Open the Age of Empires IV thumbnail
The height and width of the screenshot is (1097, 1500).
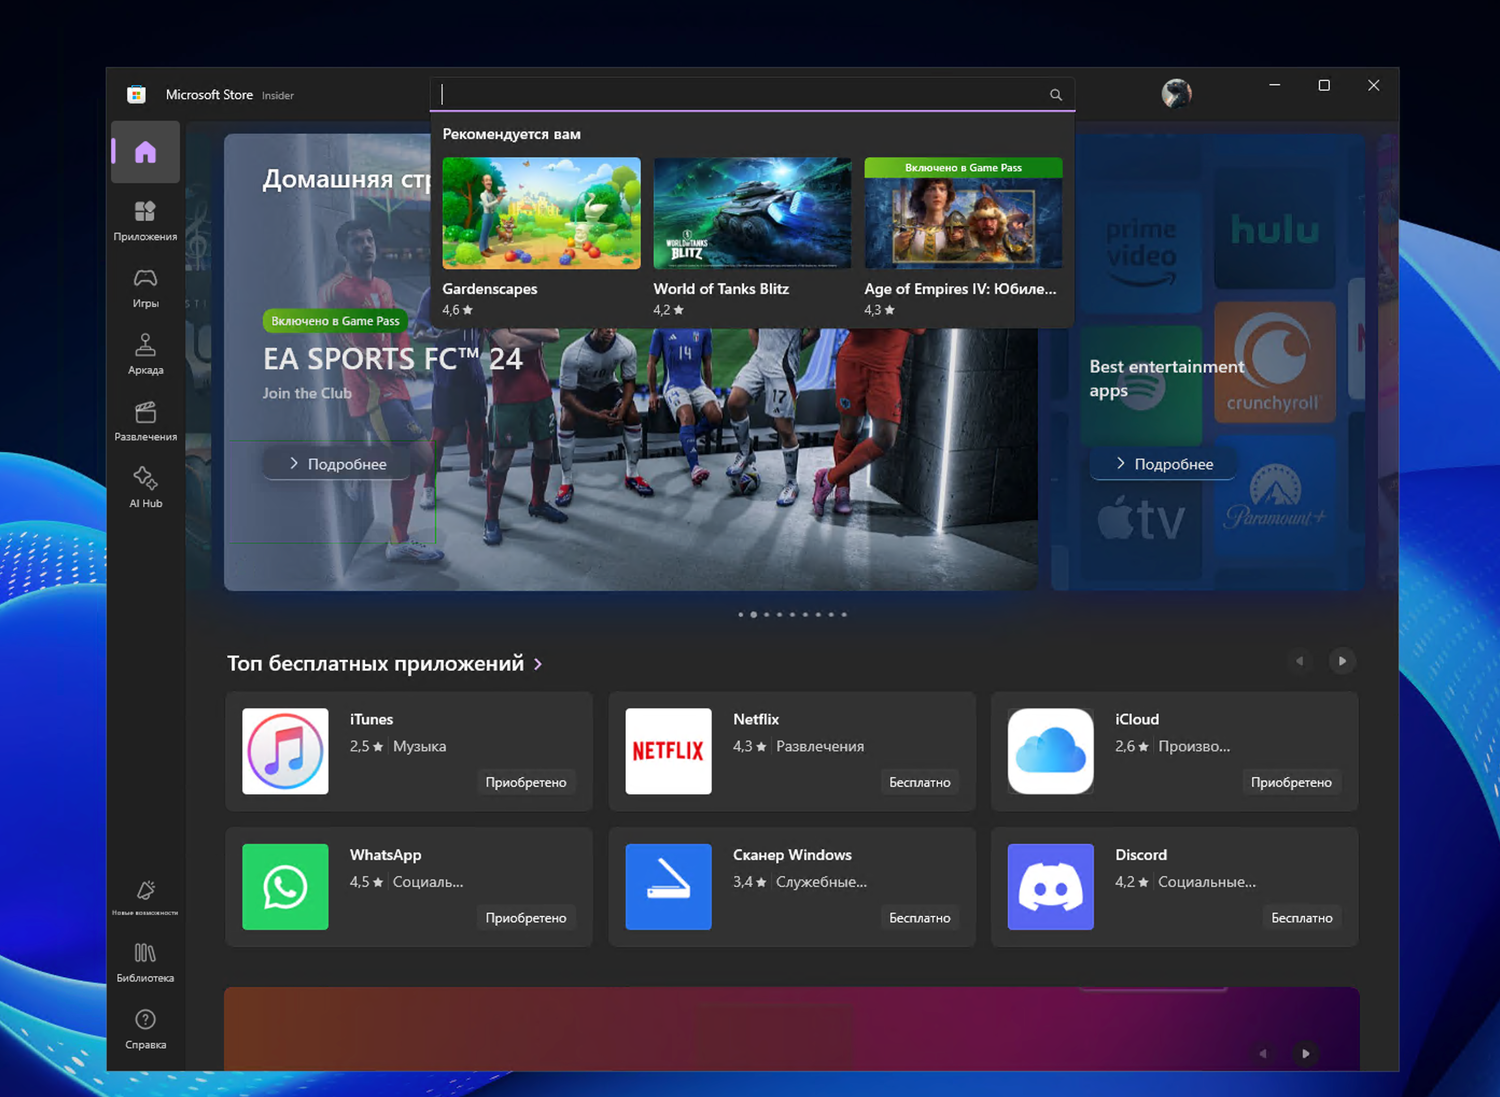point(963,213)
